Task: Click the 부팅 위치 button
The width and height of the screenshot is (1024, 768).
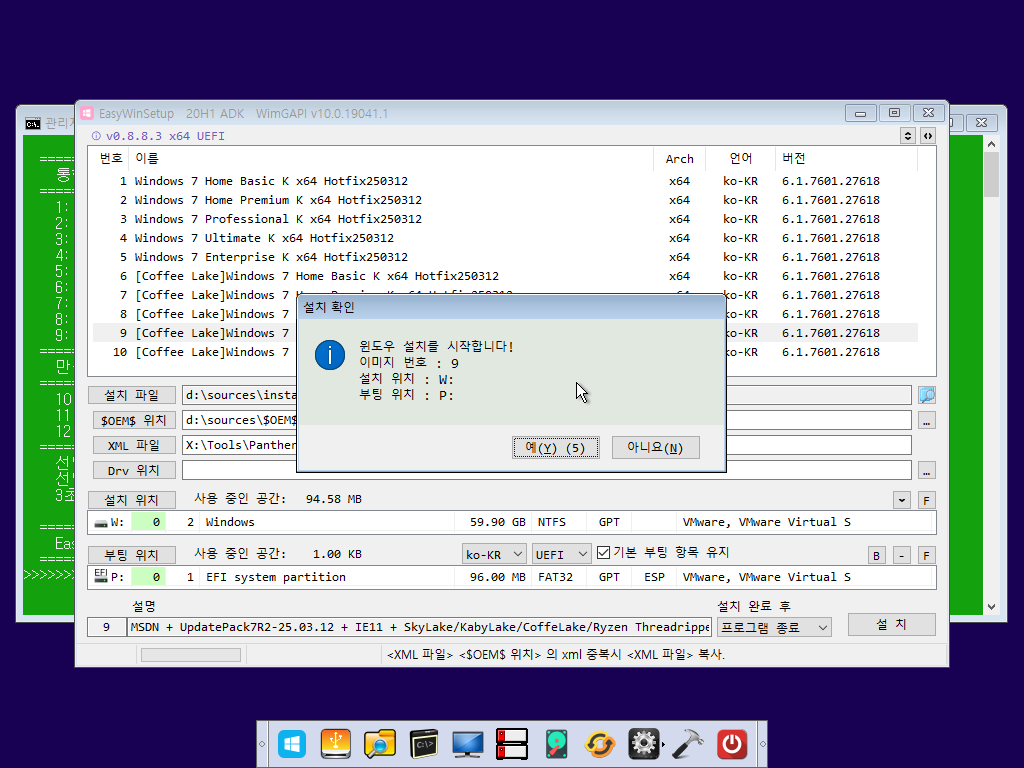Action: 132,555
